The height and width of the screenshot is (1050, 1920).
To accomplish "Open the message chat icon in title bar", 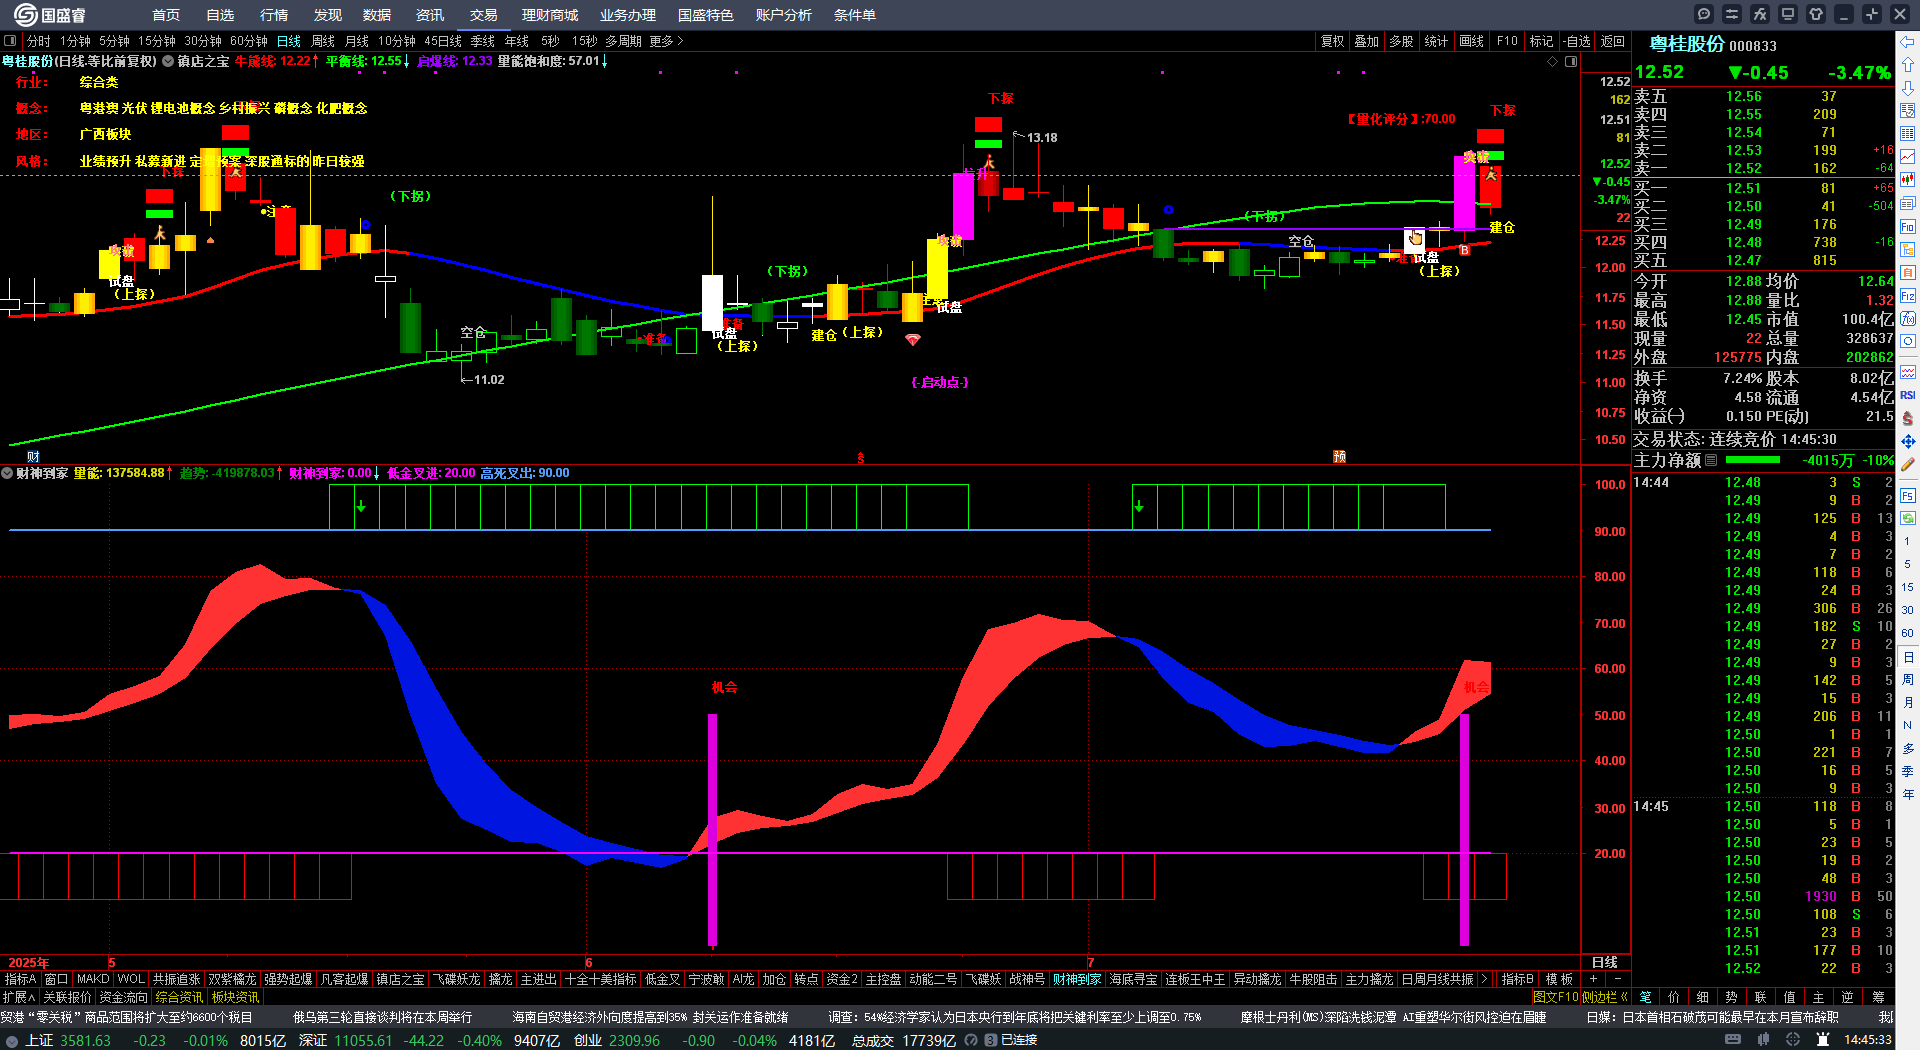I will tap(1704, 14).
